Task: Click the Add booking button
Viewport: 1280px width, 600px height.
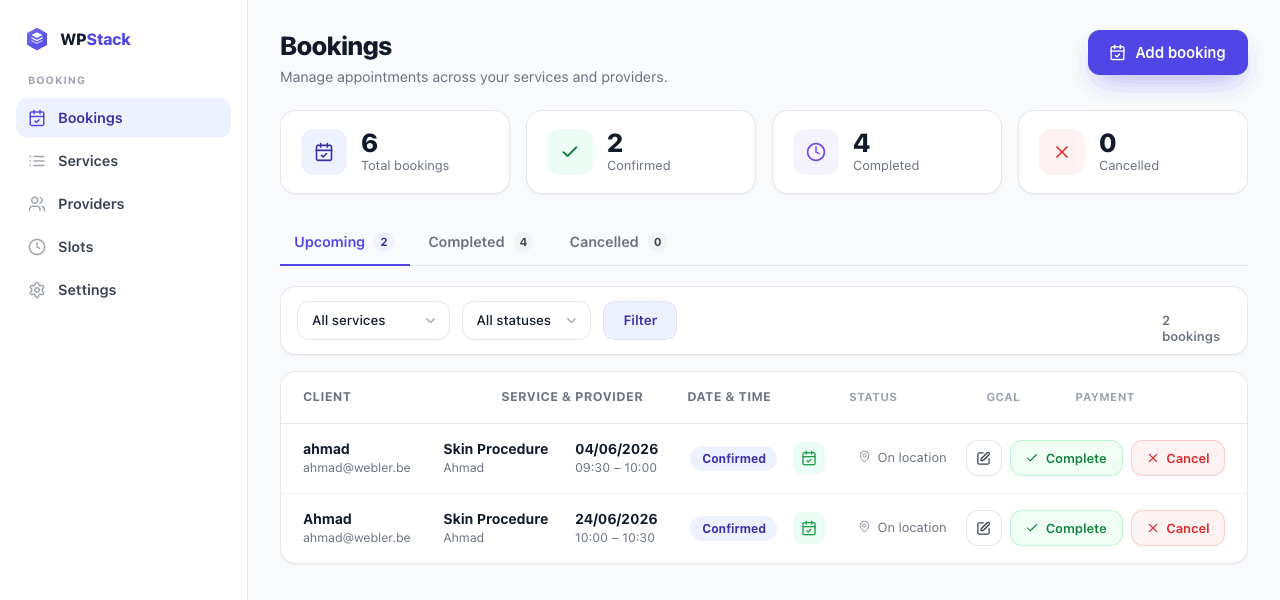Action: pyautogui.click(x=1168, y=52)
